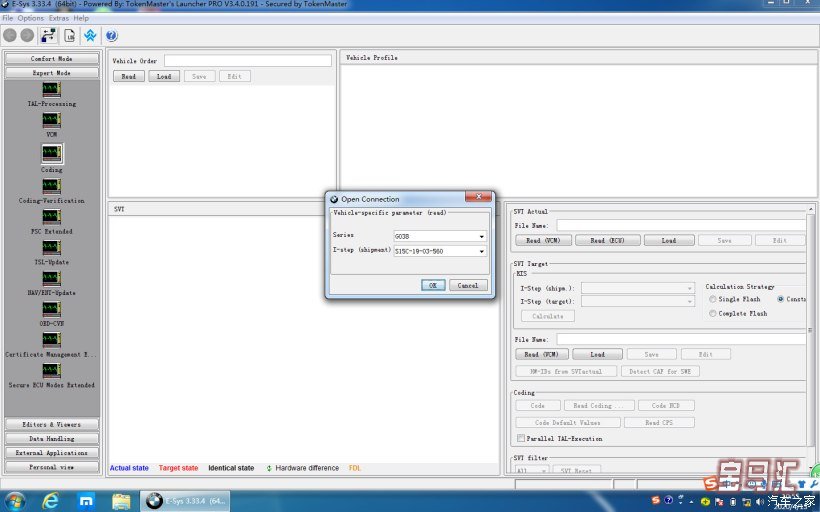Open the OBD-CVN module icon

[51, 310]
